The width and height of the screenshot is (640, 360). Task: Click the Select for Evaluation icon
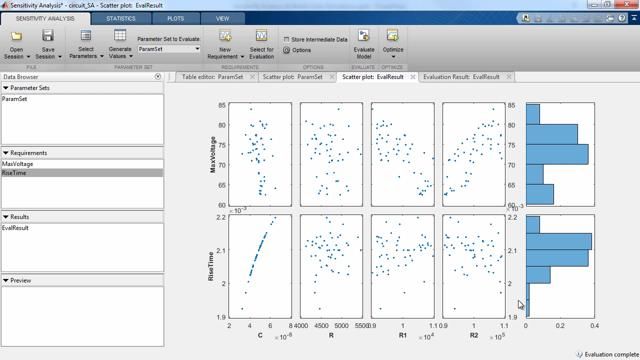click(261, 36)
